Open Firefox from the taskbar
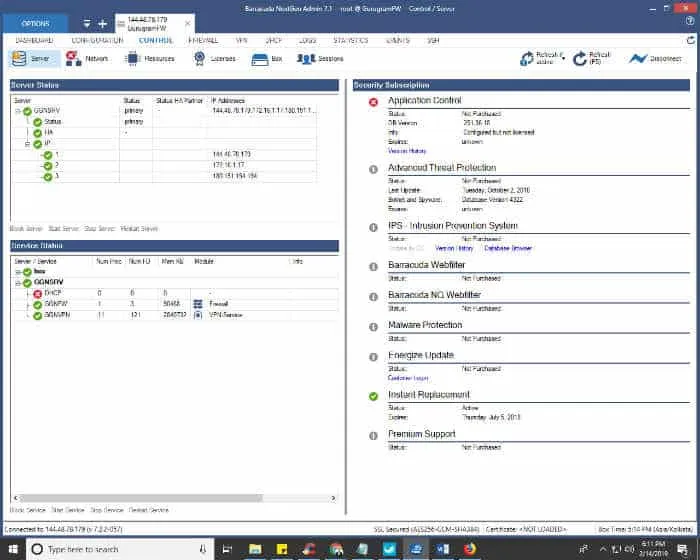700x560 pixels. 469,549
